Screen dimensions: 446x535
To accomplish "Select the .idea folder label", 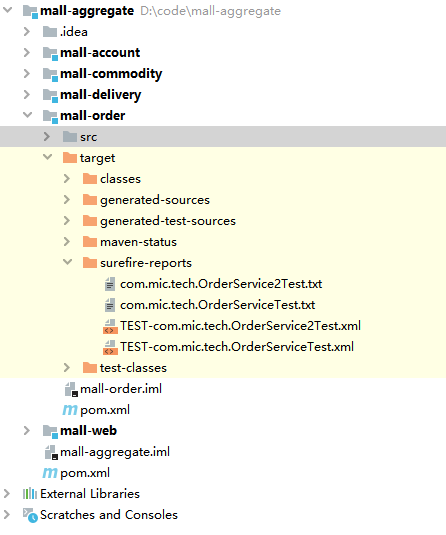I will (x=74, y=32).
